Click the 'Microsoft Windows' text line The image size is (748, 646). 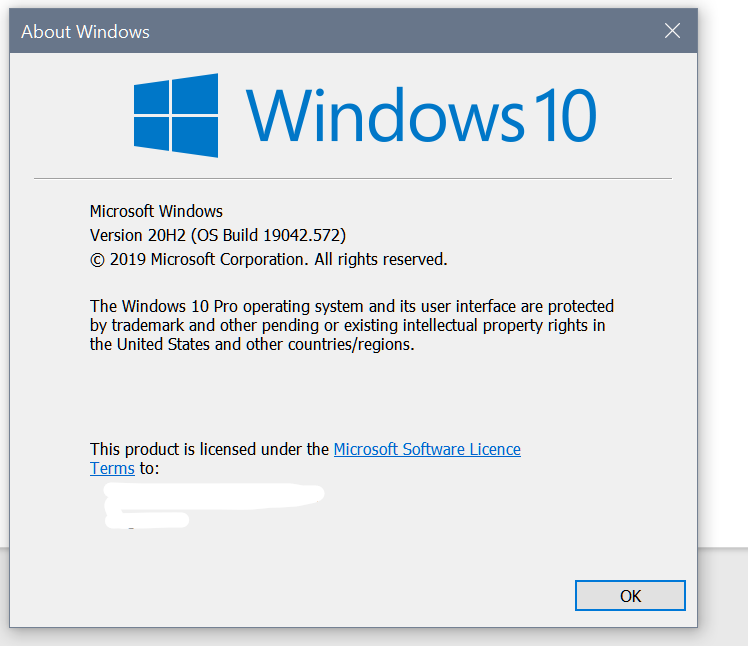pos(156,211)
